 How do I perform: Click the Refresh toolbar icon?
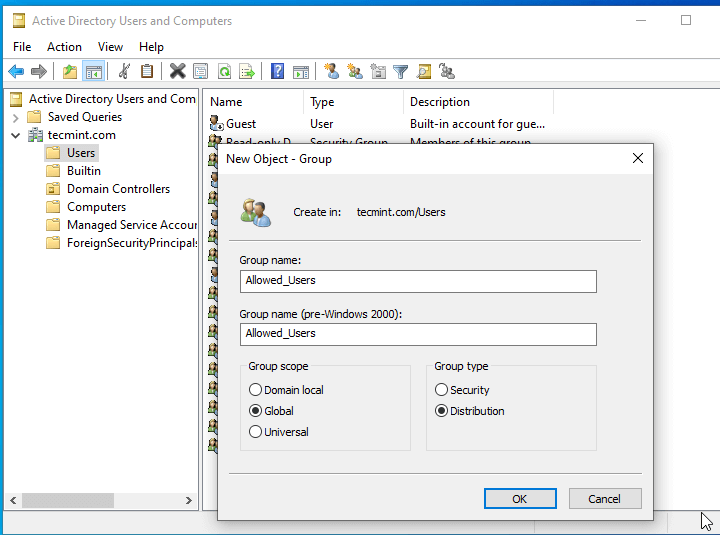click(224, 71)
